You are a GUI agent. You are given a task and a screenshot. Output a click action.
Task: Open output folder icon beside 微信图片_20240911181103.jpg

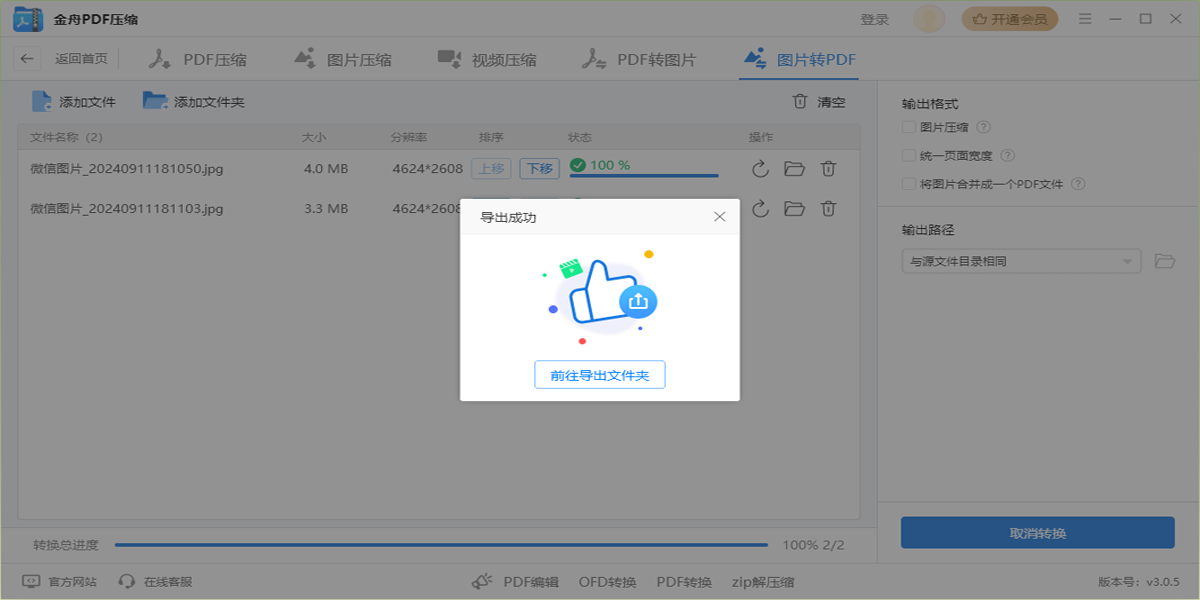(794, 208)
